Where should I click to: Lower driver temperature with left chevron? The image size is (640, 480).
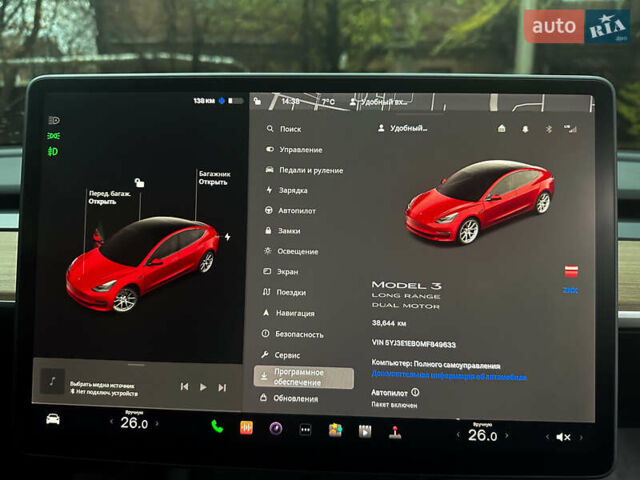[x=111, y=422]
